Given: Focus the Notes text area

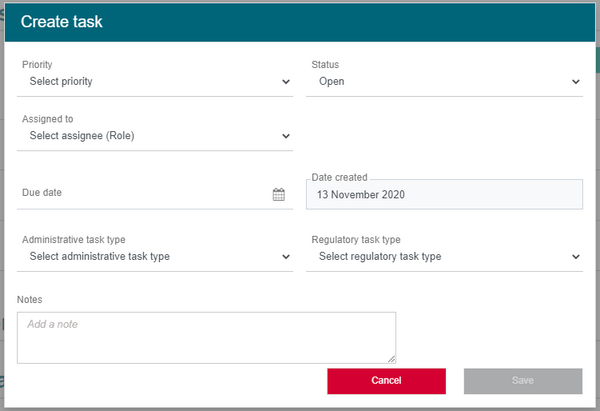Looking at the screenshot, I should (205, 338).
